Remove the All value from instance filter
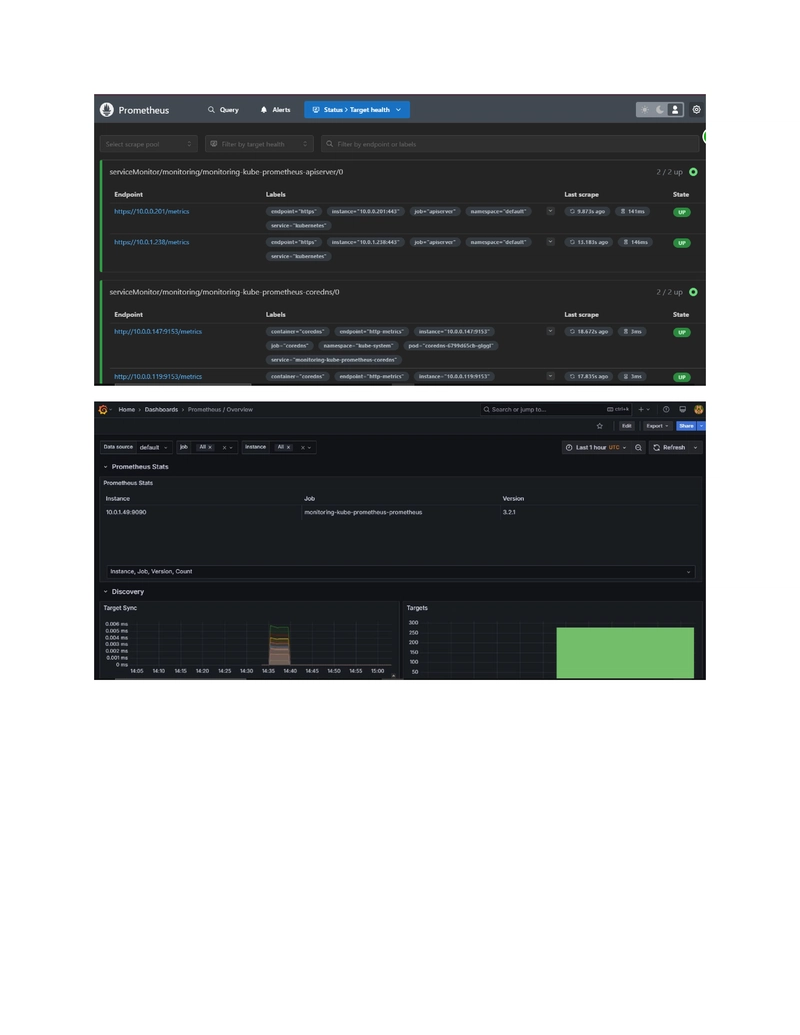This screenshot has width=800, height=1035. [x=288, y=447]
